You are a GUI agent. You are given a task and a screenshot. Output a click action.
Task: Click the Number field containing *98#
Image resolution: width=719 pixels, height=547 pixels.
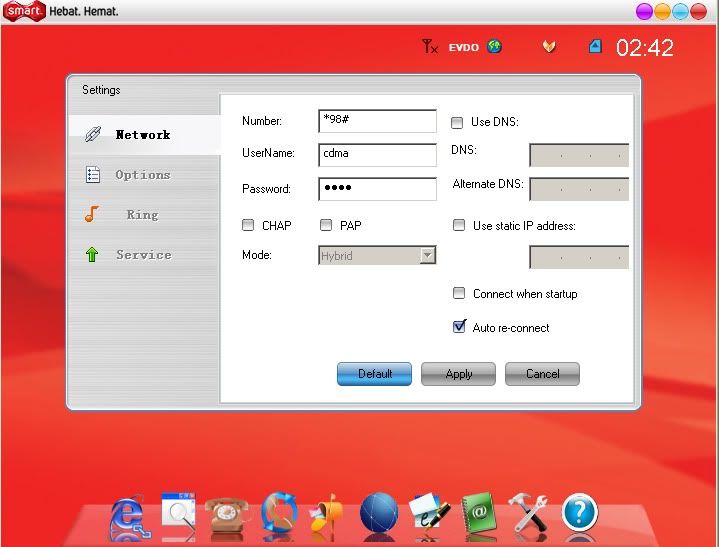tap(377, 121)
